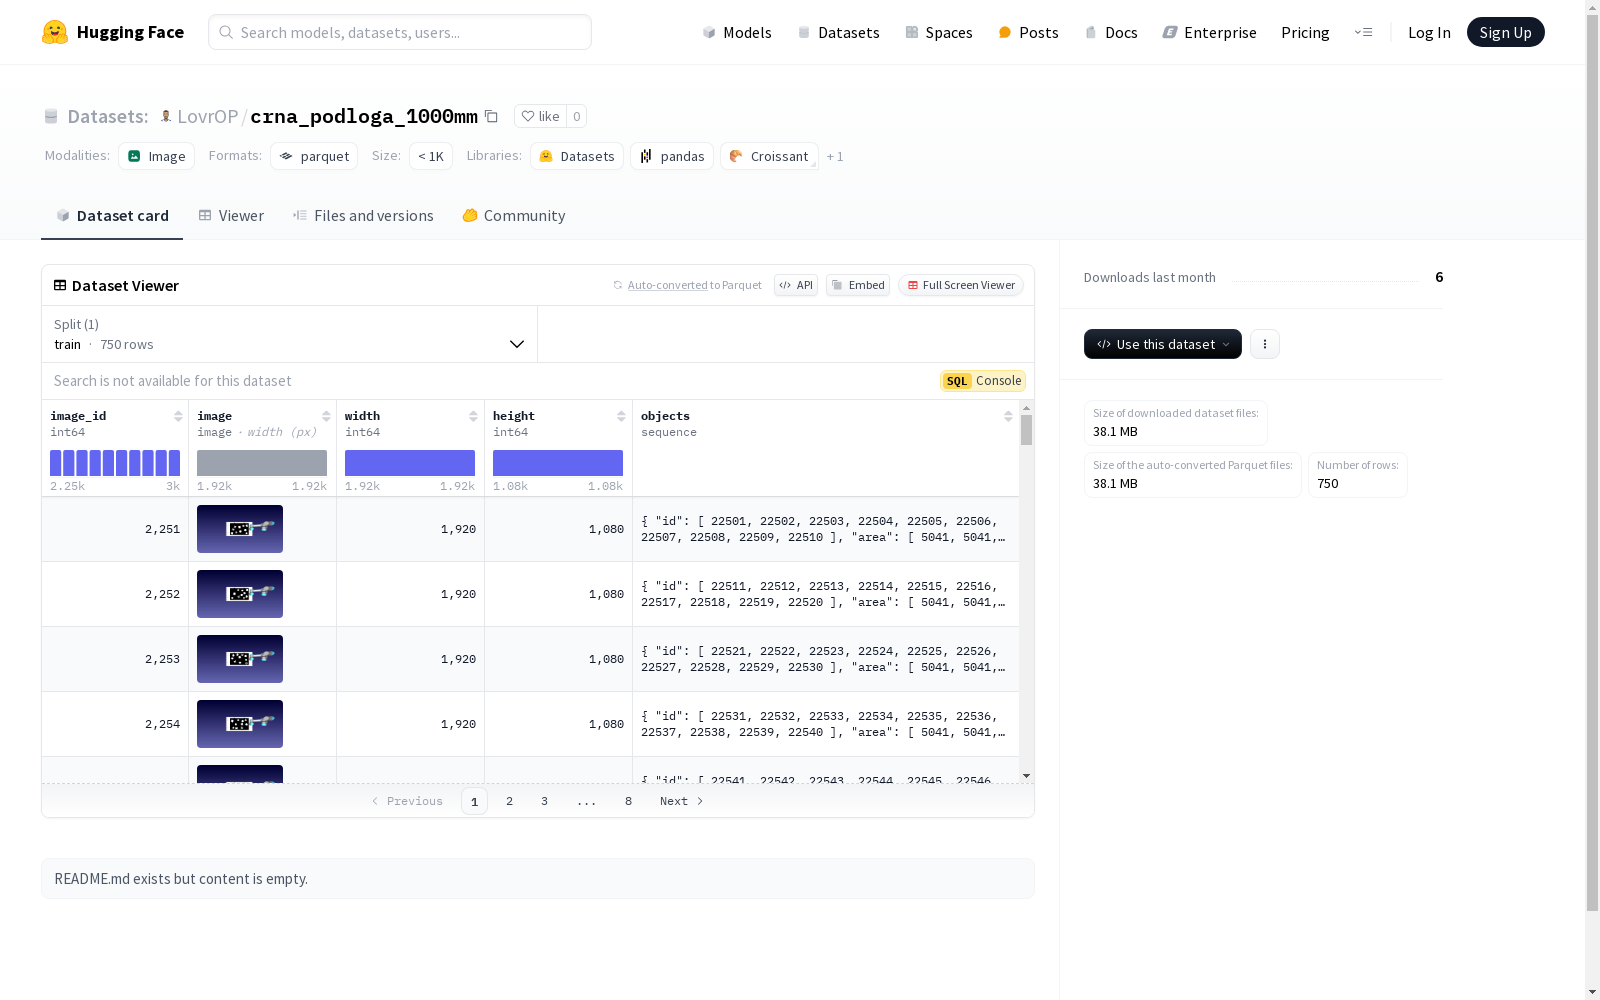
Task: Open Docs in top navigation
Action: coord(1111,32)
